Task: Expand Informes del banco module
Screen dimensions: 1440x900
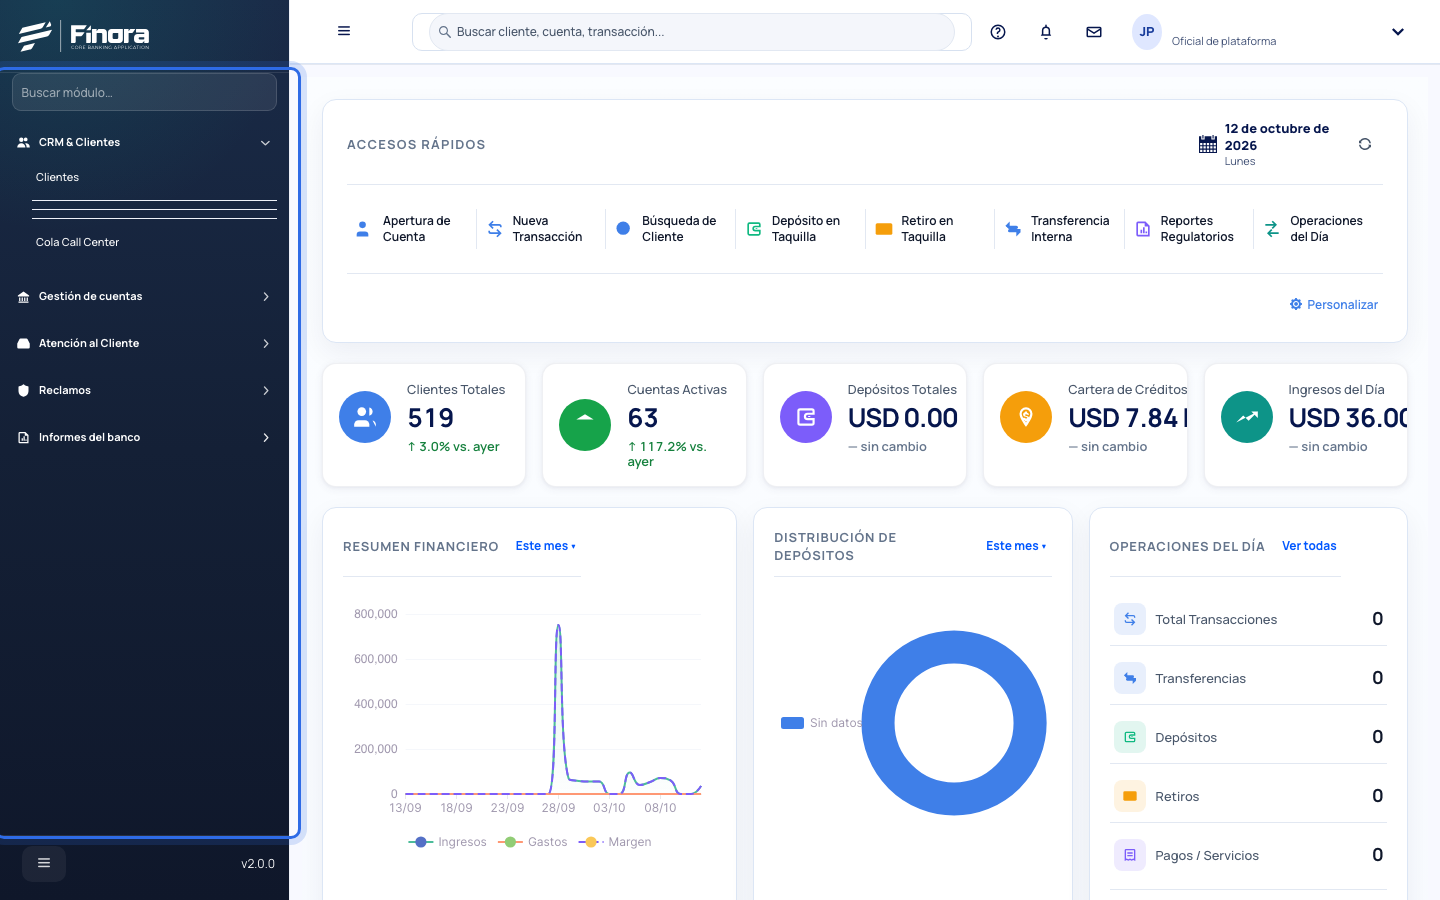Action: [x=144, y=437]
